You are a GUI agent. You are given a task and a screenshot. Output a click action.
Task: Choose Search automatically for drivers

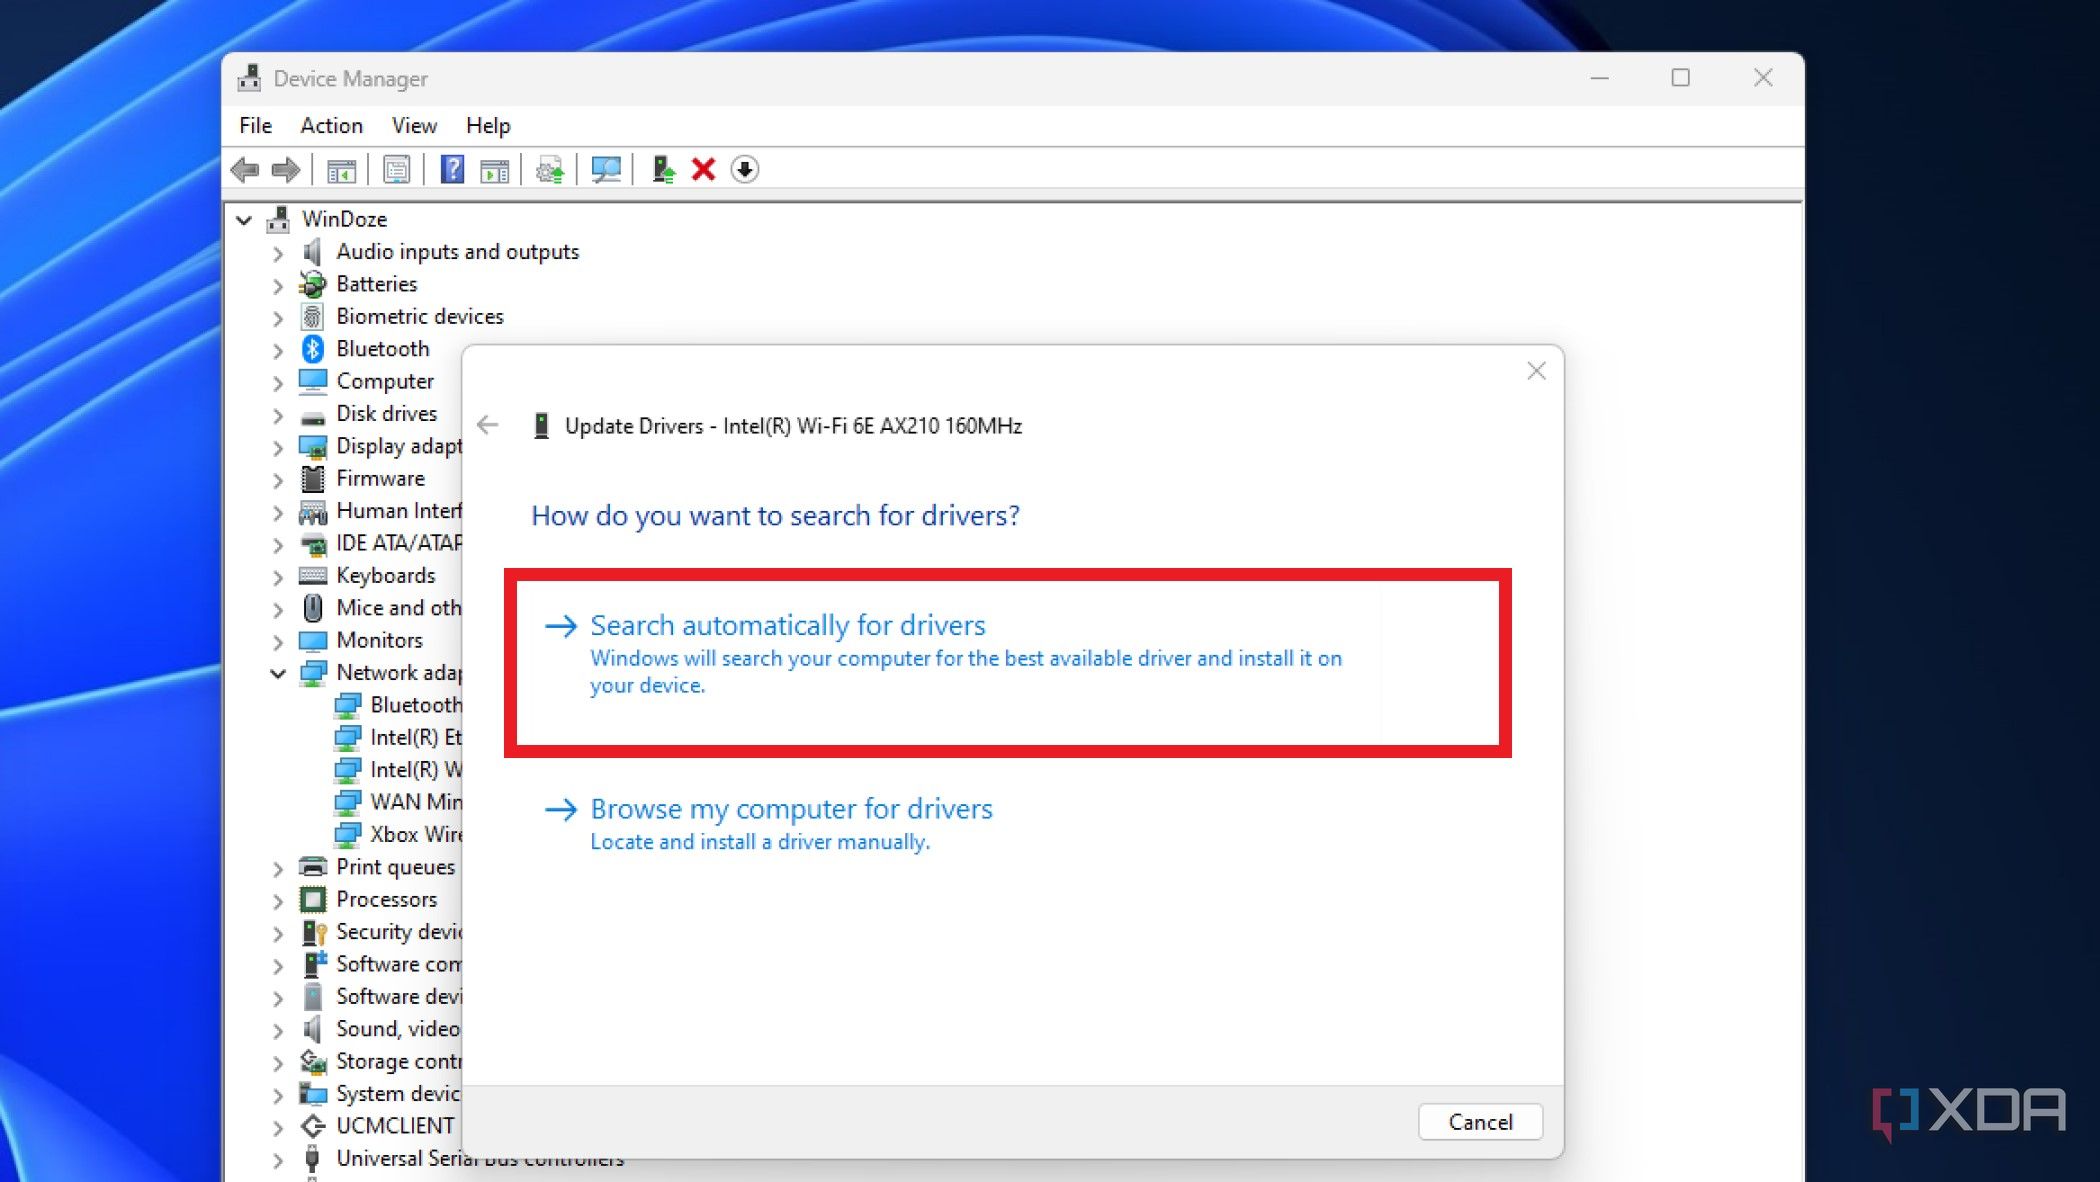tap(787, 626)
